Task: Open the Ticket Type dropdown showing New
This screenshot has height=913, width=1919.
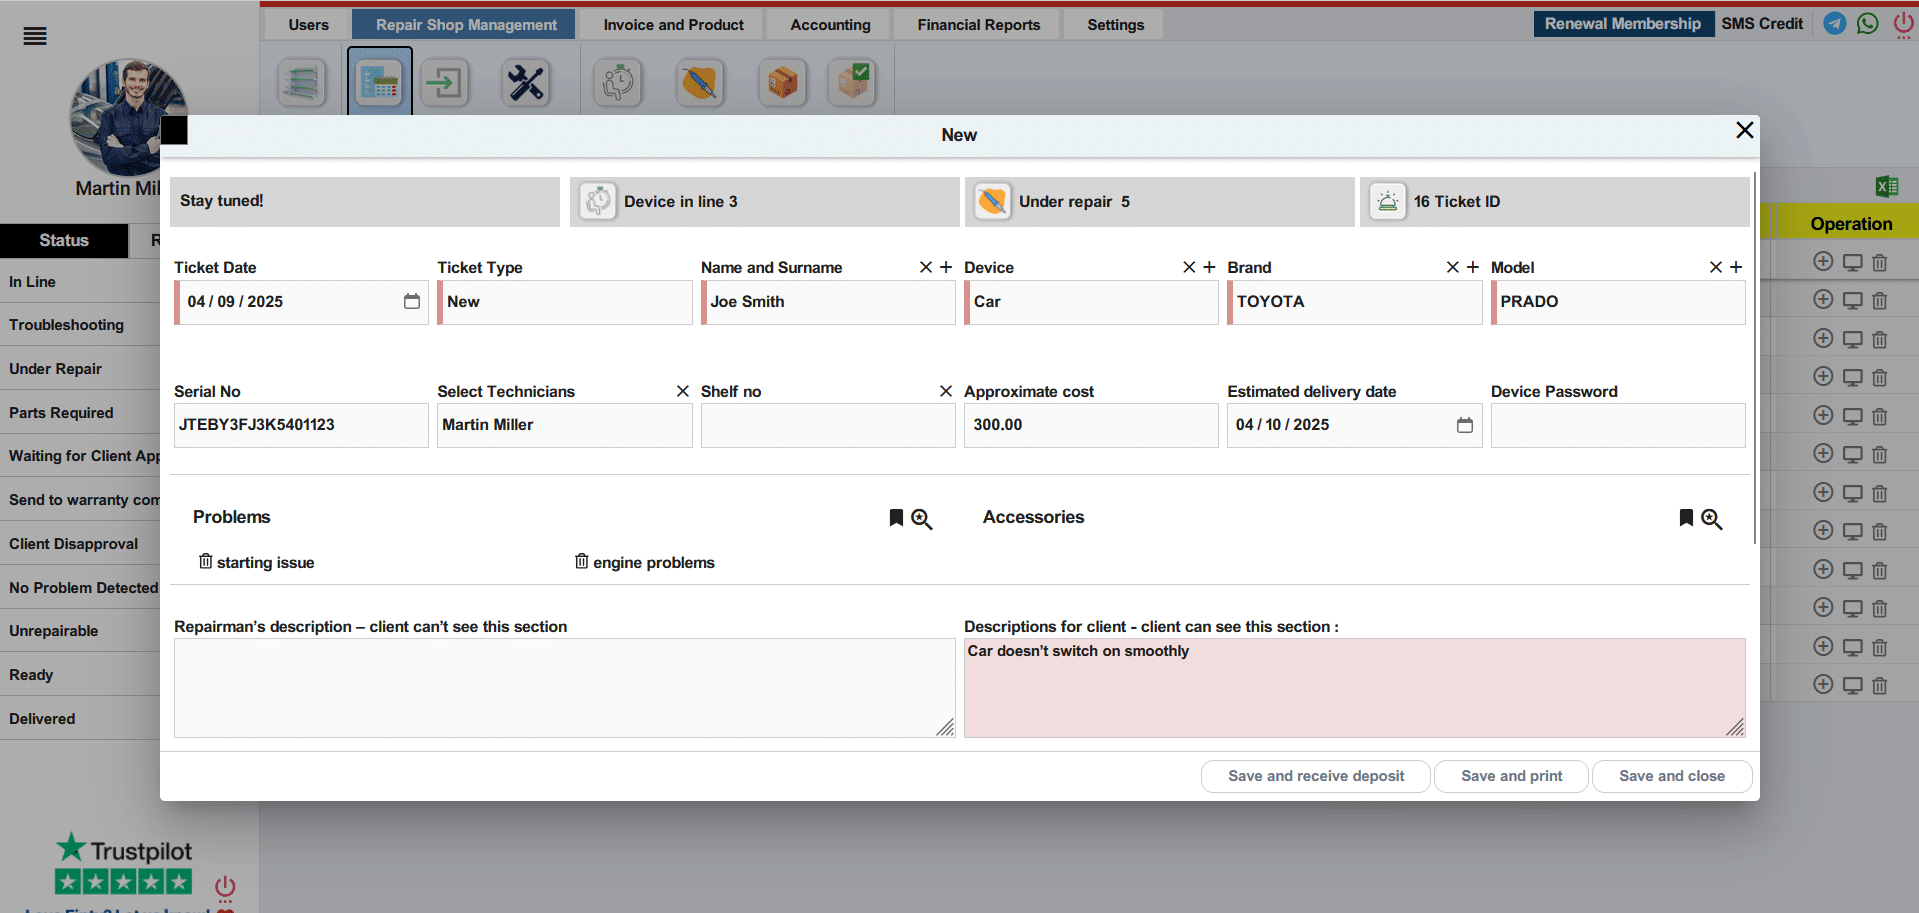Action: 564,302
